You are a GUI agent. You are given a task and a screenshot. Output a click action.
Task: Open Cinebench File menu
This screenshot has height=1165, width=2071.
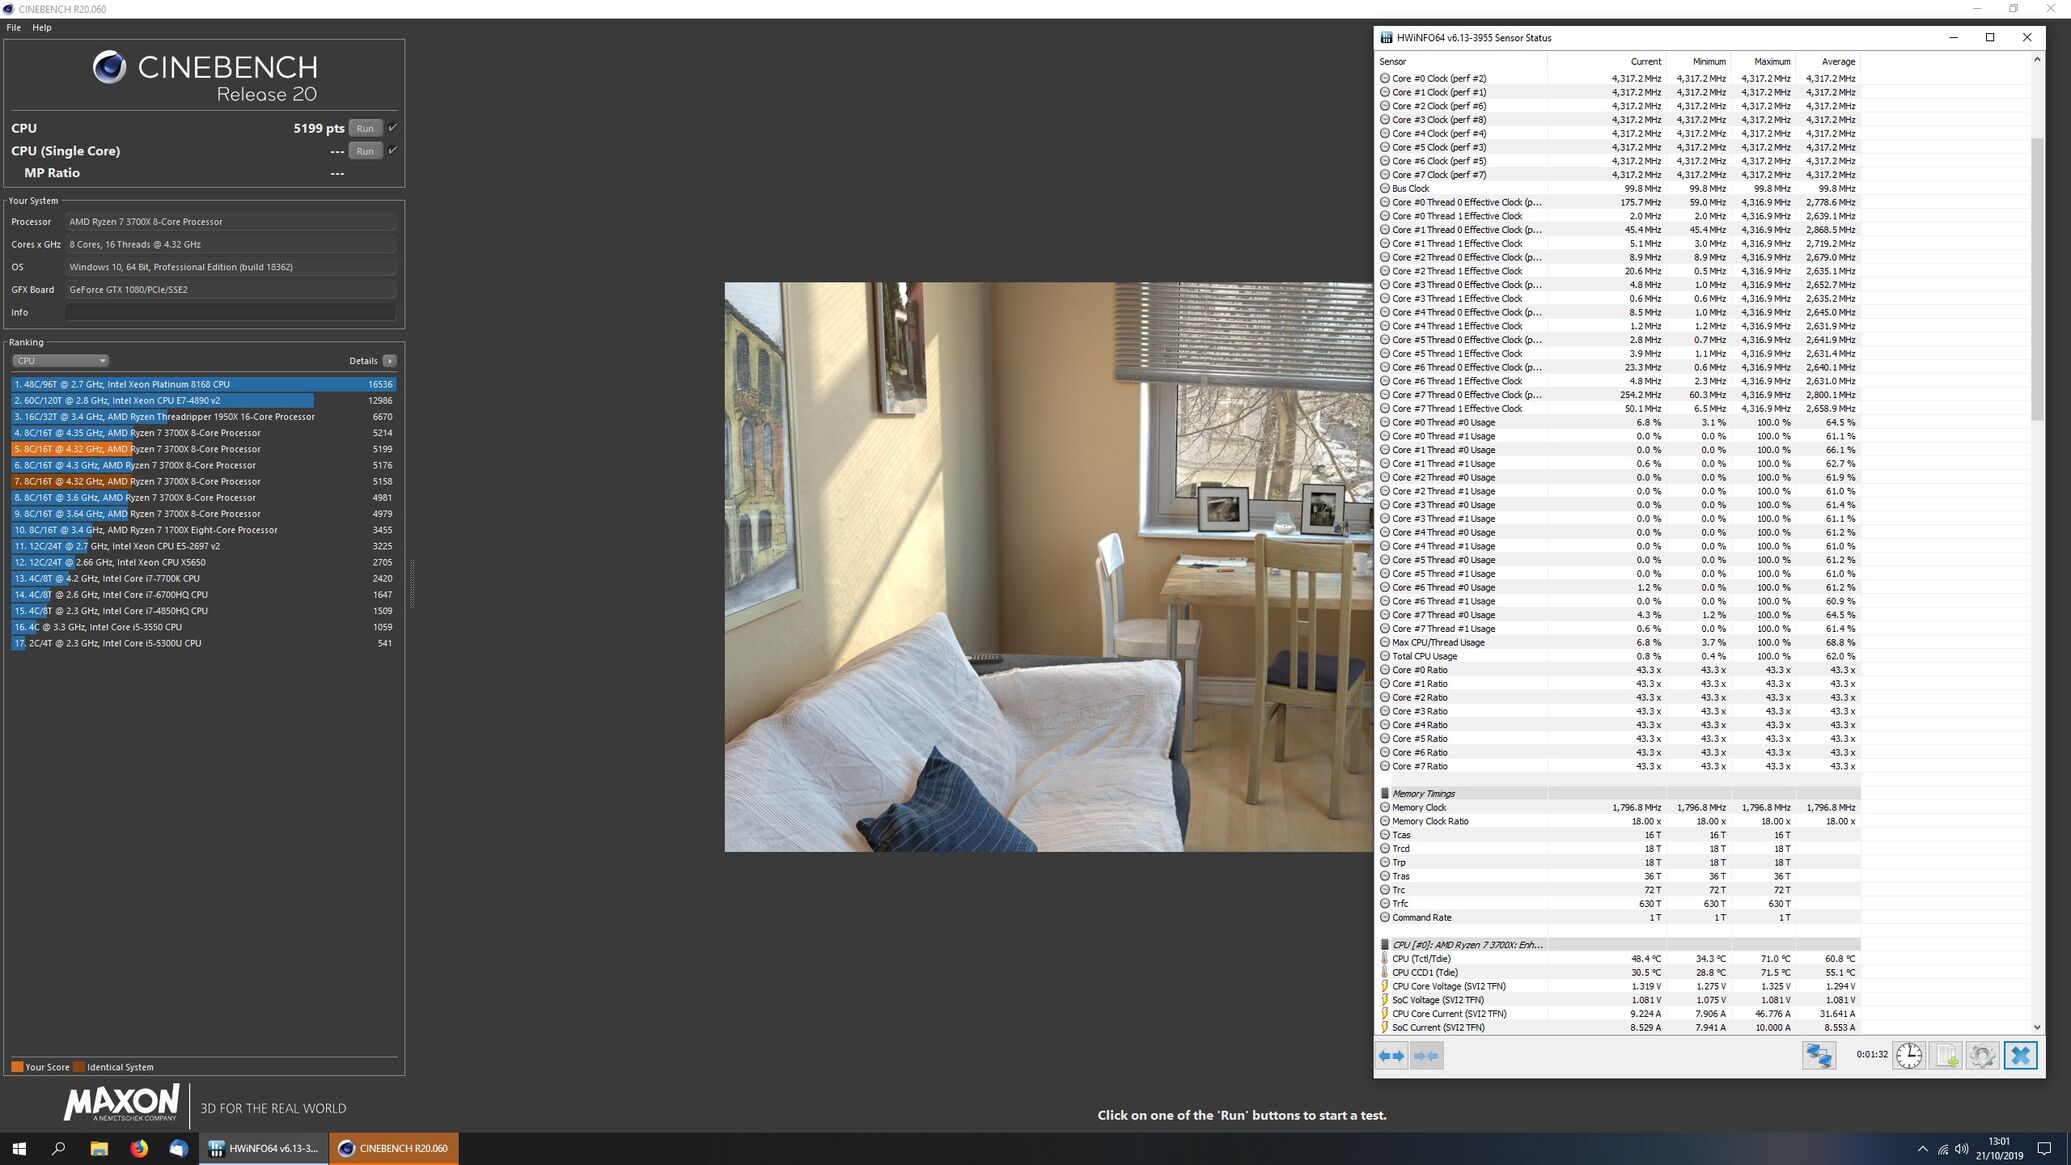click(x=14, y=28)
